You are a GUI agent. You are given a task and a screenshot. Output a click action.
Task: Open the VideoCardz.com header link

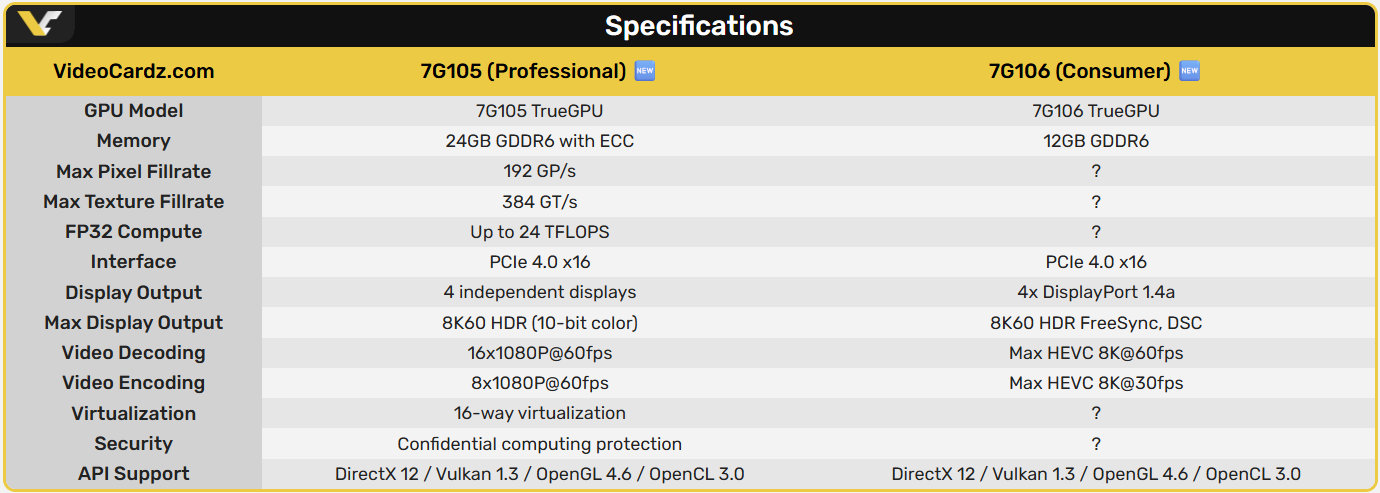click(133, 71)
